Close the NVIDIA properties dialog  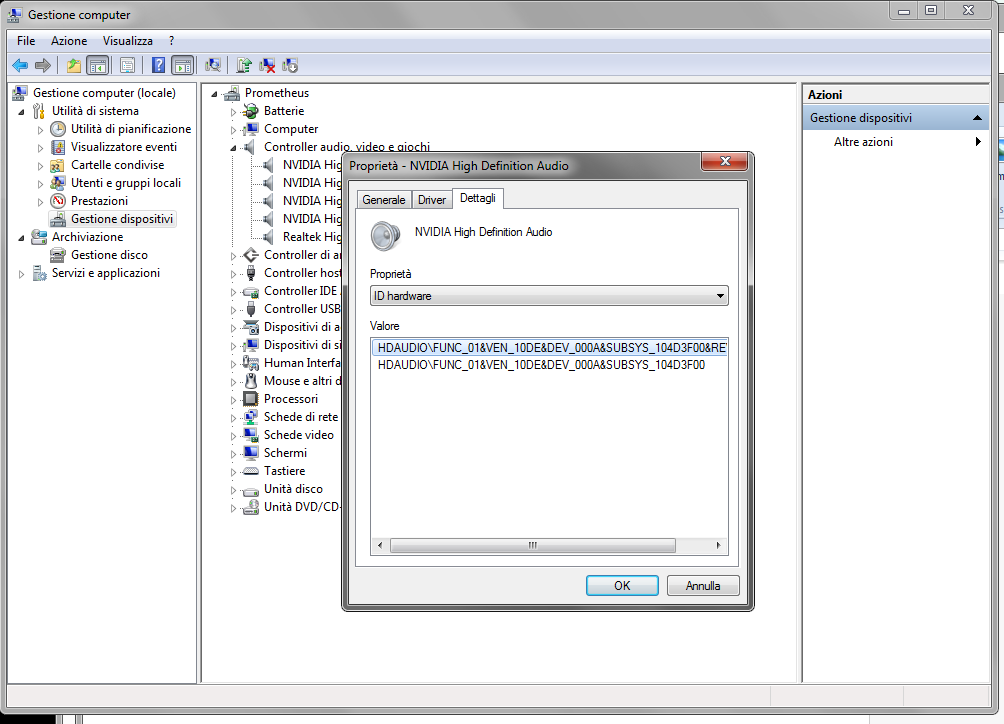pyautogui.click(x=725, y=161)
